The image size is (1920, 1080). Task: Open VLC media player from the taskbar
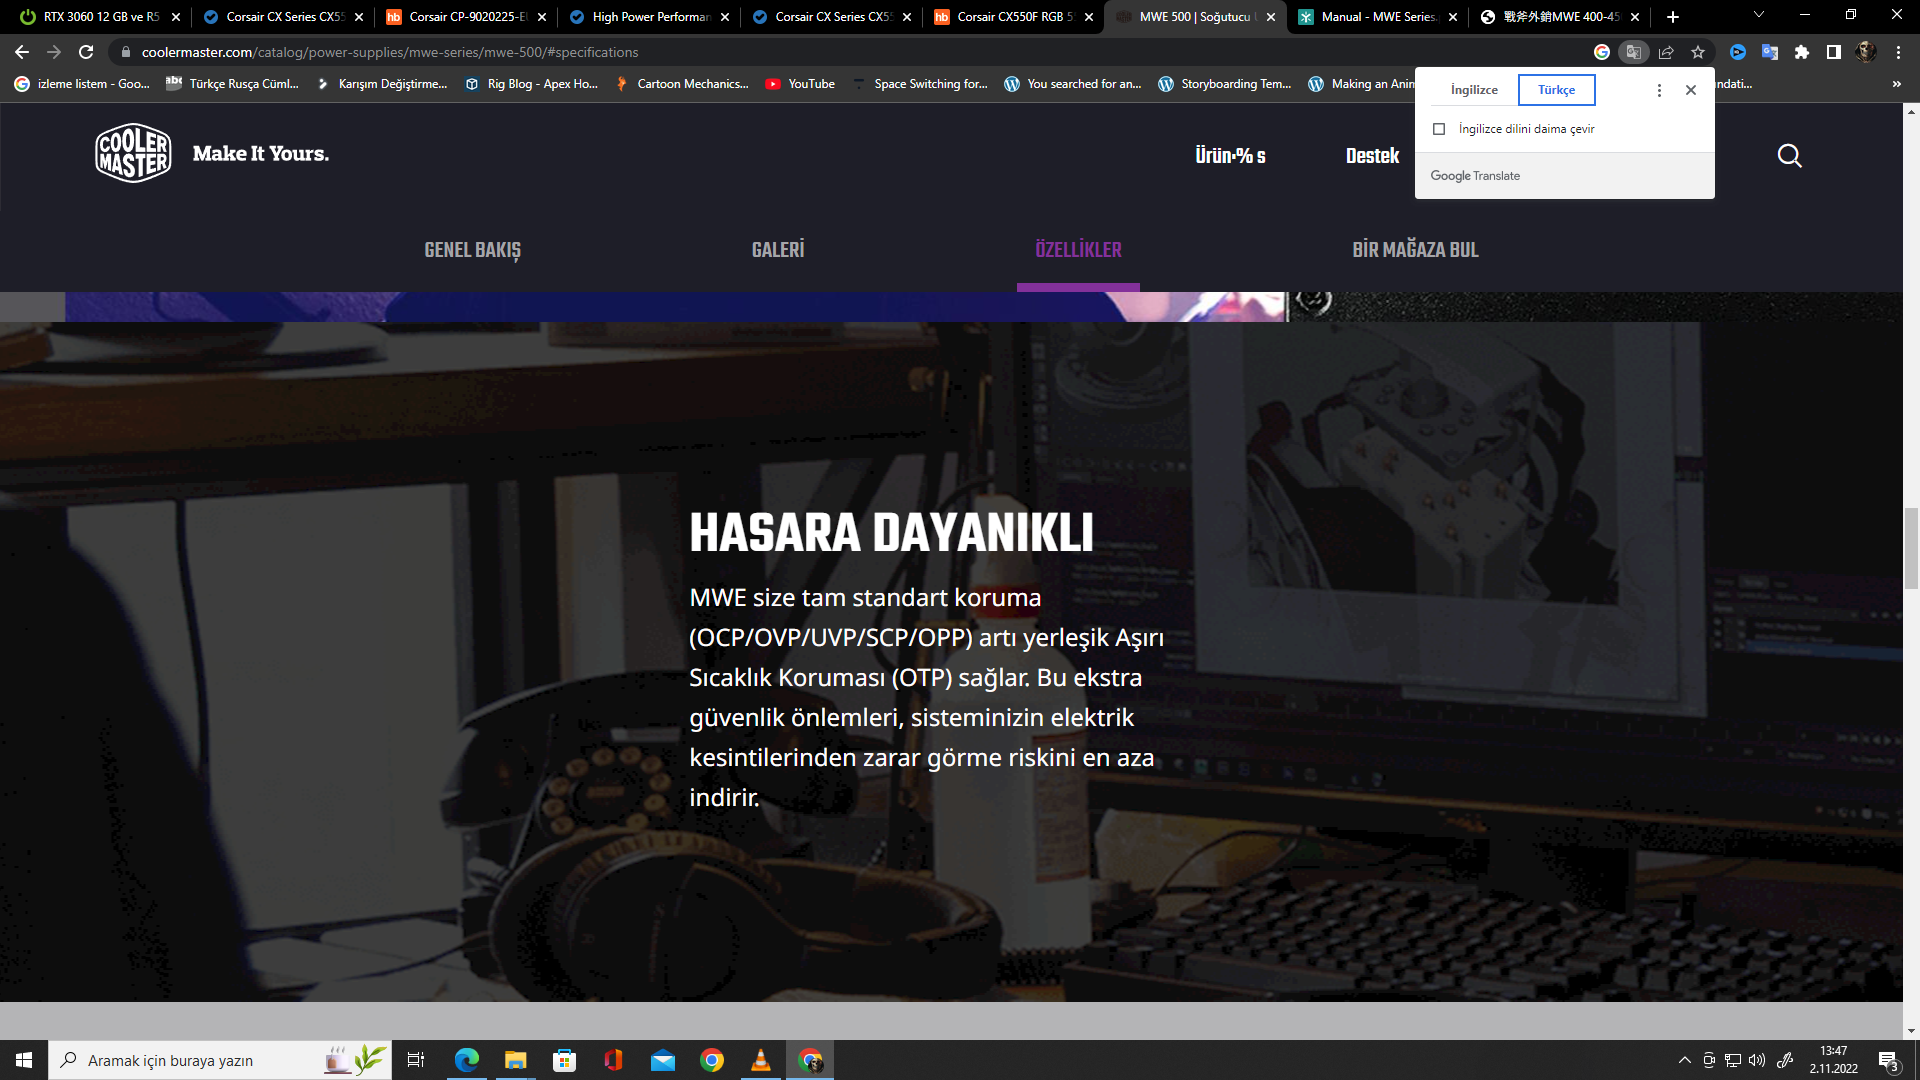tap(760, 1060)
